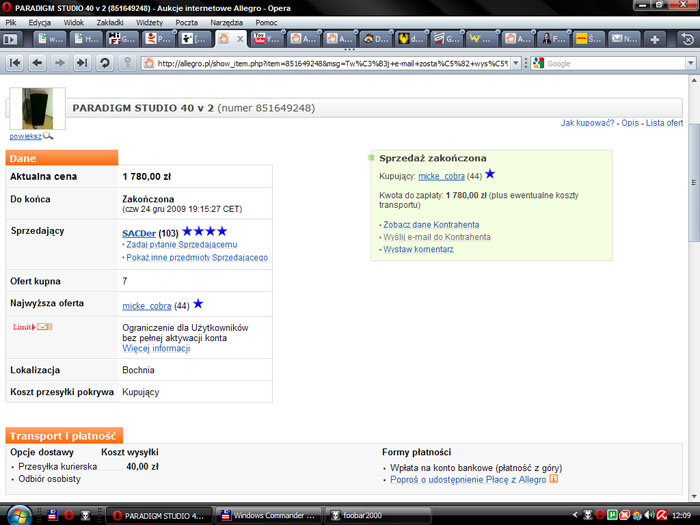Switch to the tab labeled P...
The image size is (700, 525).
(x=159, y=39)
